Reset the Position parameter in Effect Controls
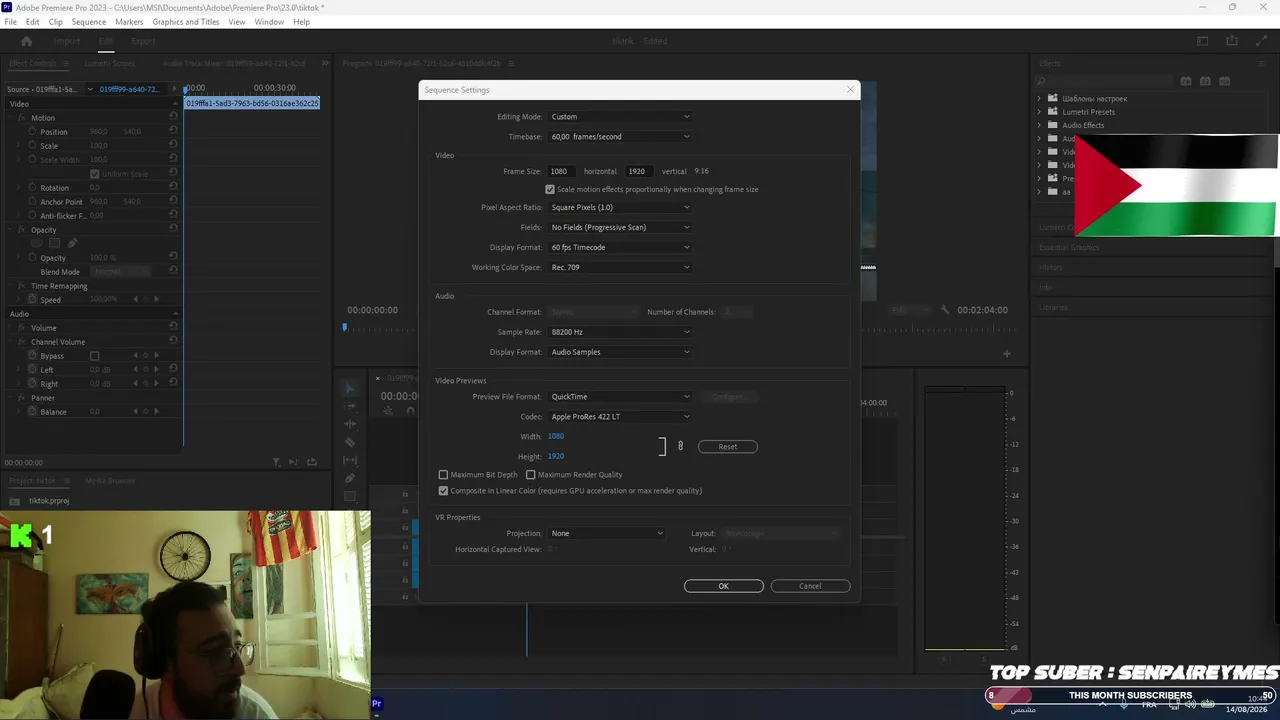The width and height of the screenshot is (1280, 720). [x=173, y=131]
